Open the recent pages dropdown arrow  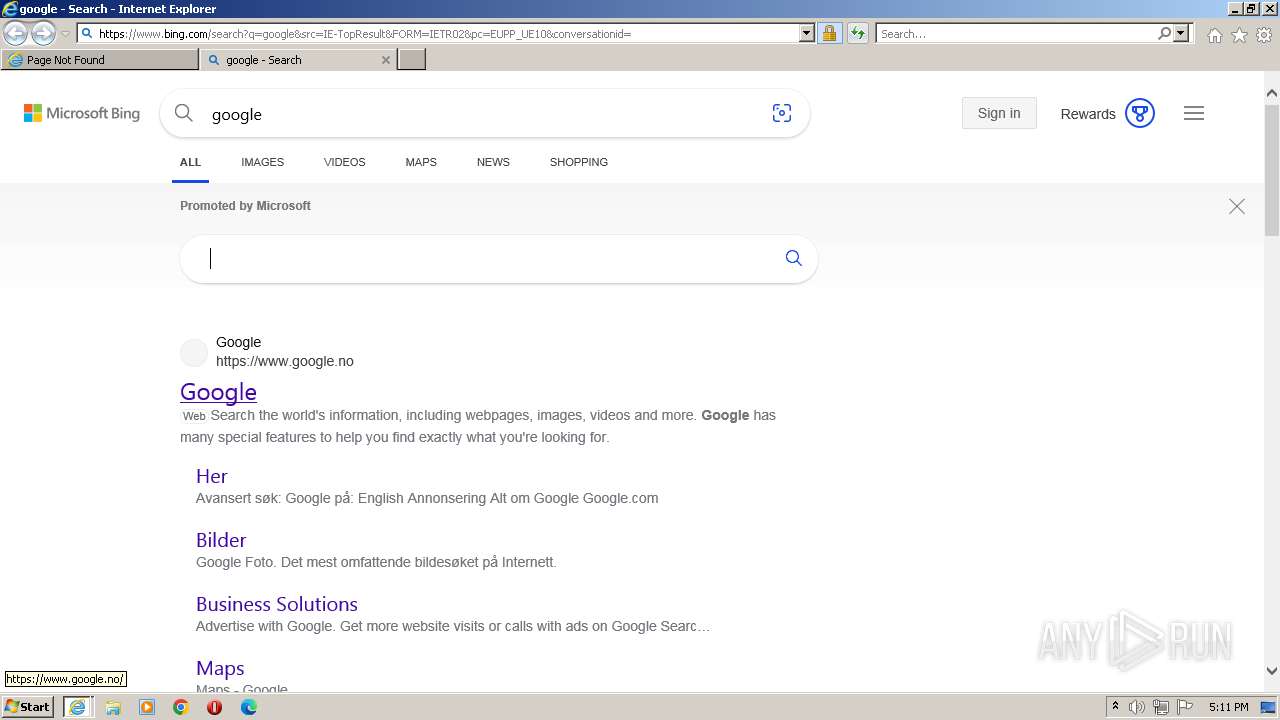[x=65, y=34]
